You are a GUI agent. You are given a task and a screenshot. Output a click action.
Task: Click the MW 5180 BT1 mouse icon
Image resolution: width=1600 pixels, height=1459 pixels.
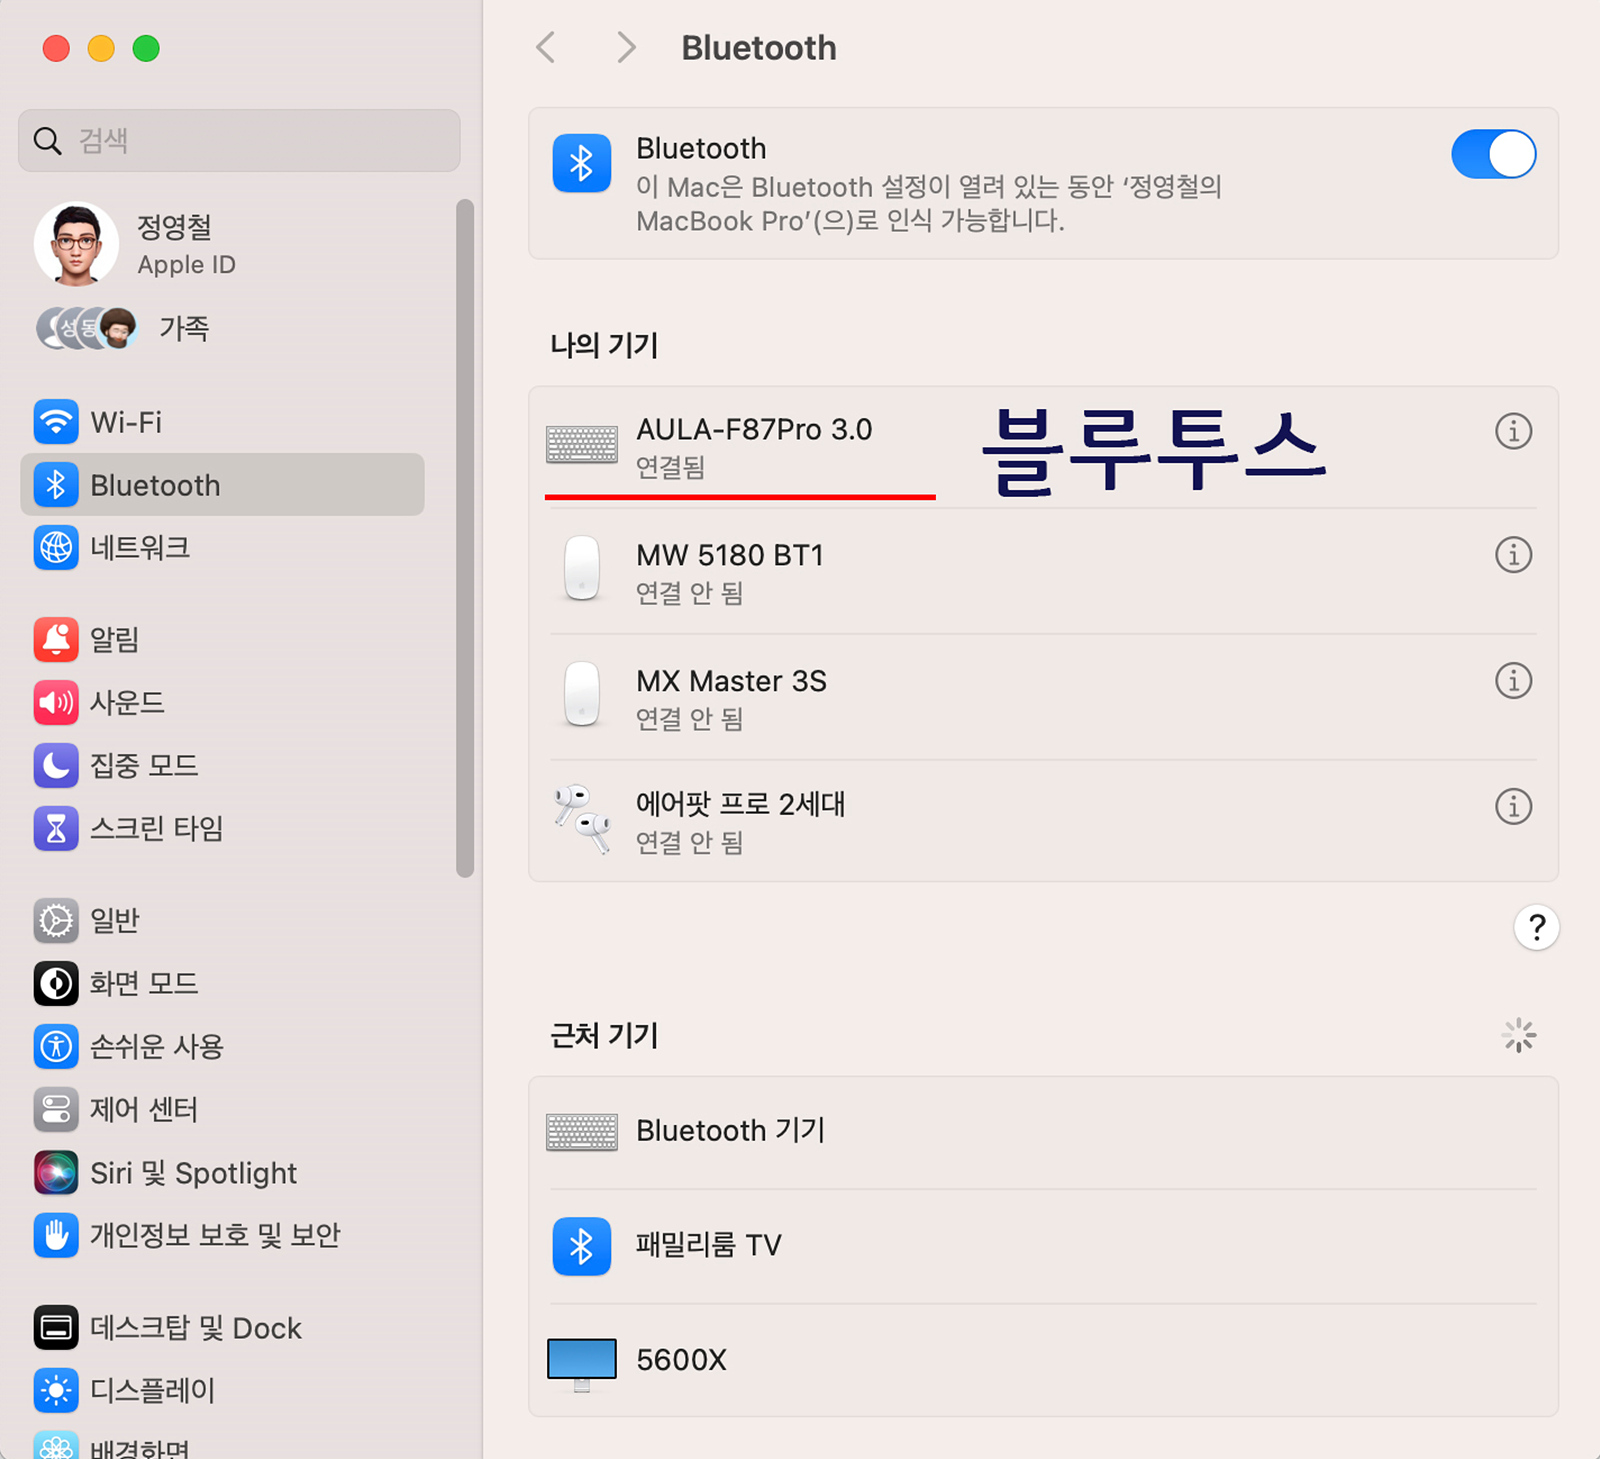click(582, 568)
